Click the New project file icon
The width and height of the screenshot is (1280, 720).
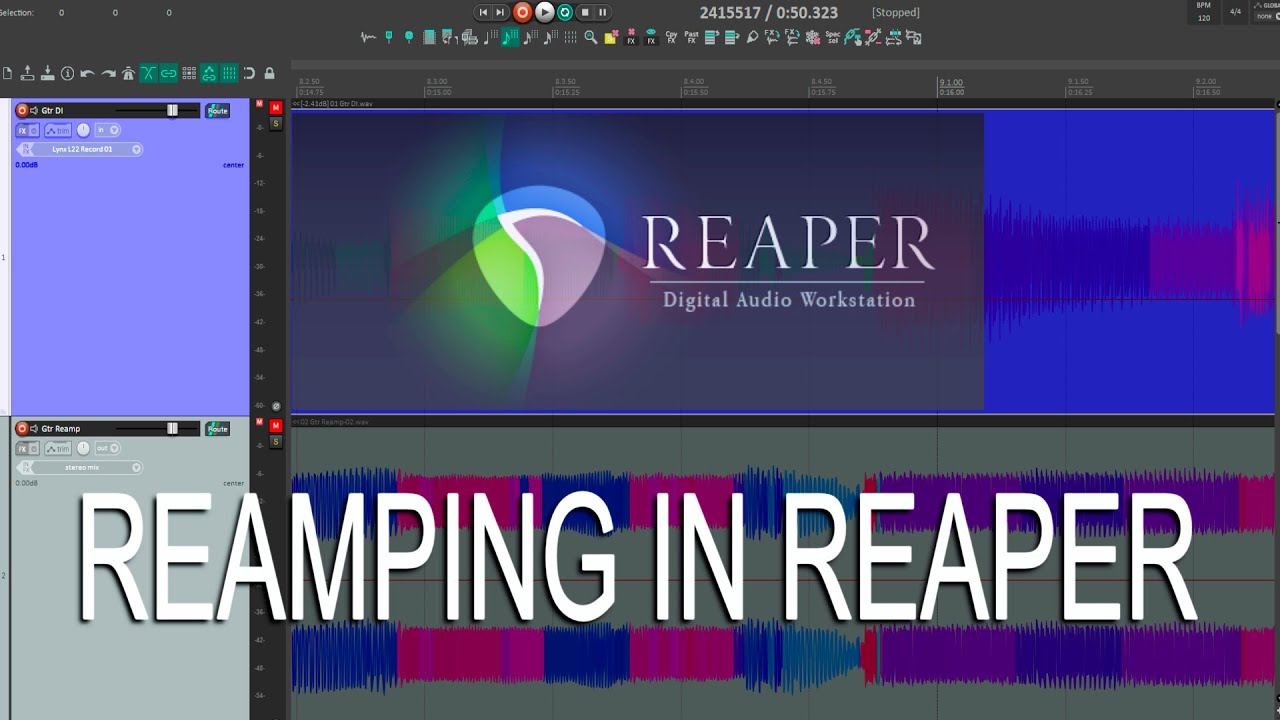pos(8,73)
